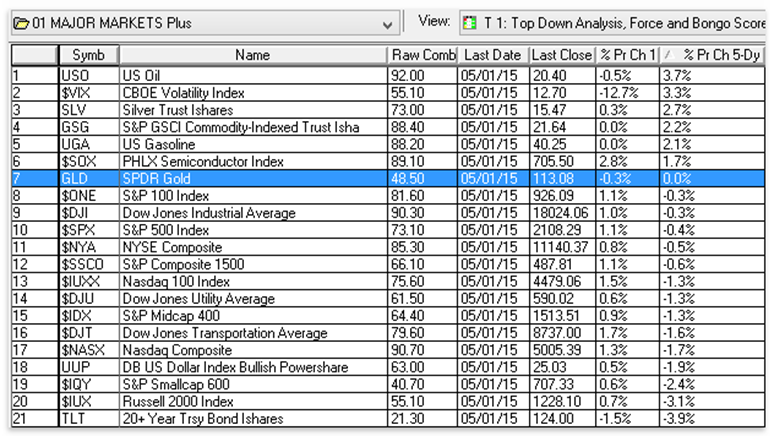Screen dimensions: 774x436
Task: Select S&P 500 Index name
Action: click(253, 230)
